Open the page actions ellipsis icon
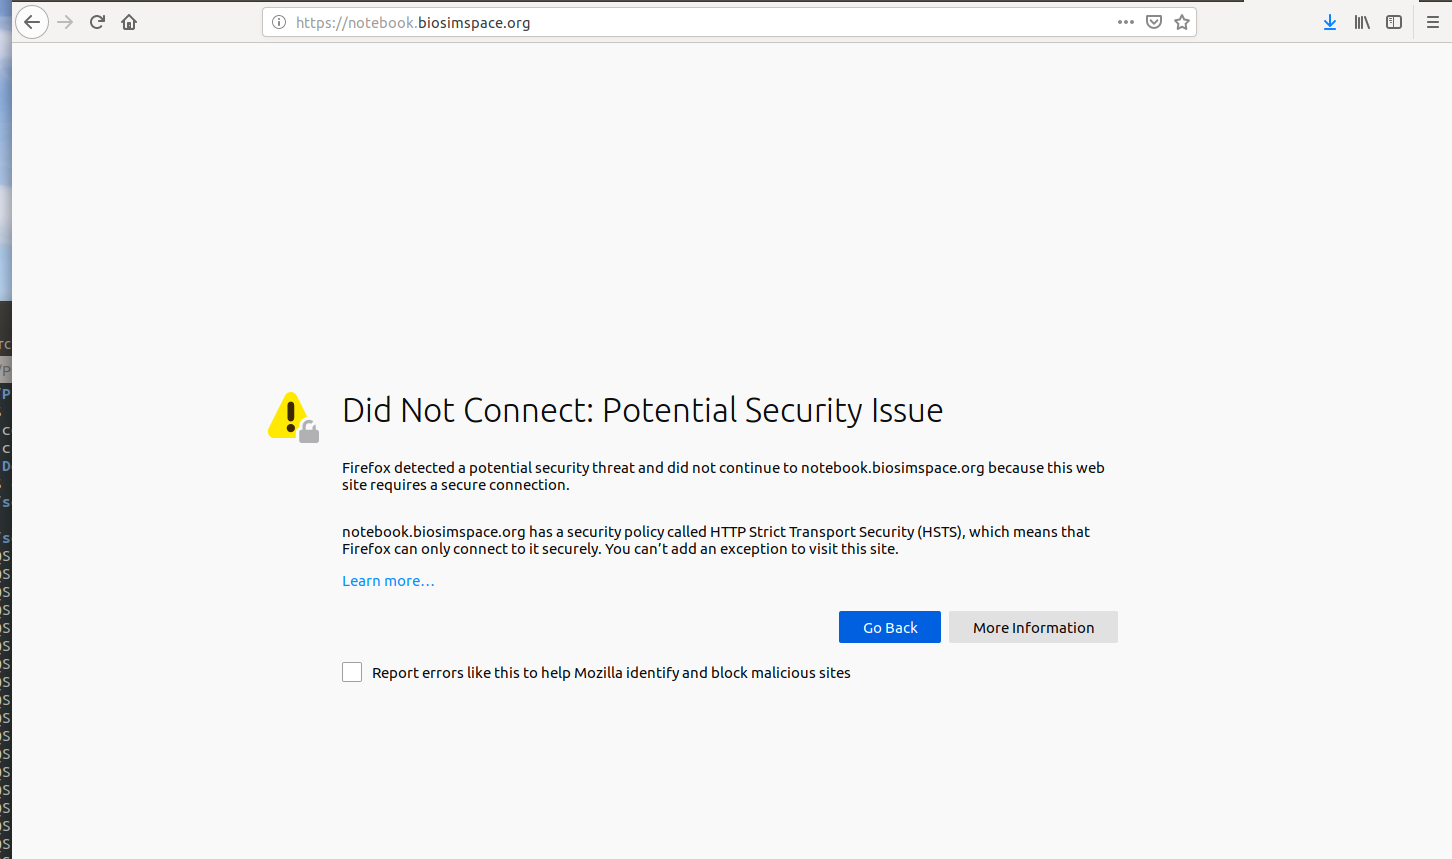This screenshot has width=1452, height=859. [1125, 21]
